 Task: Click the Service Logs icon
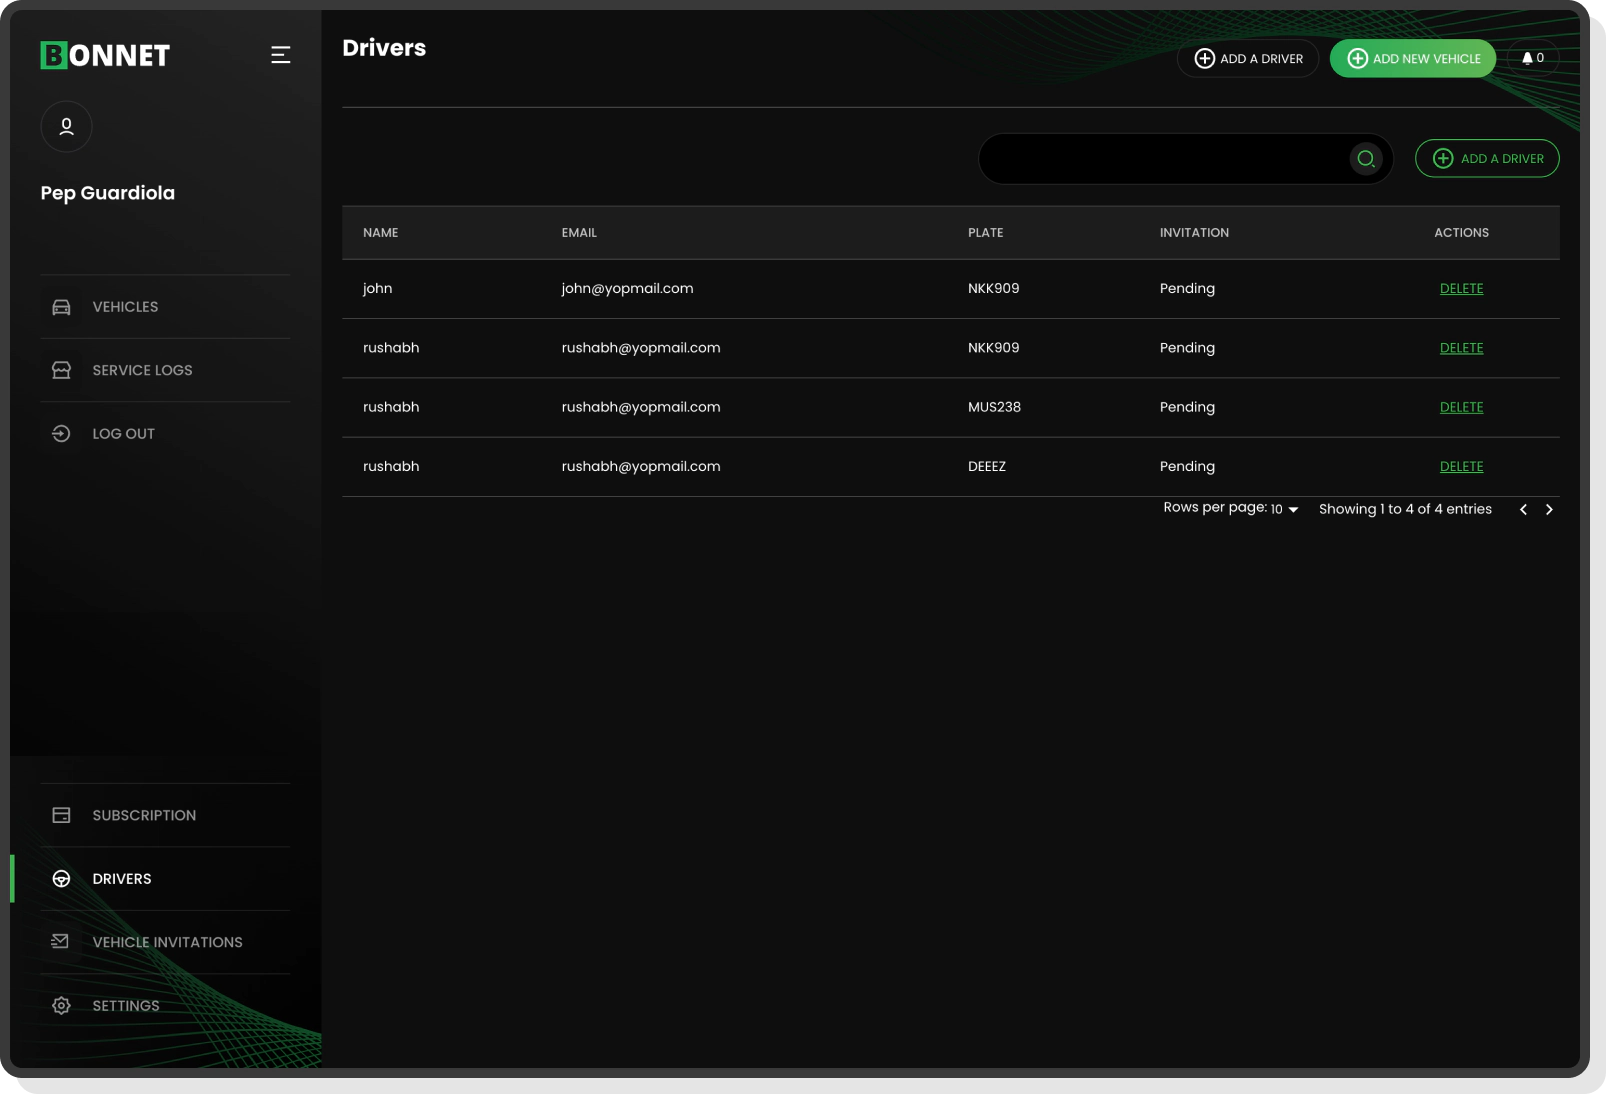click(61, 369)
